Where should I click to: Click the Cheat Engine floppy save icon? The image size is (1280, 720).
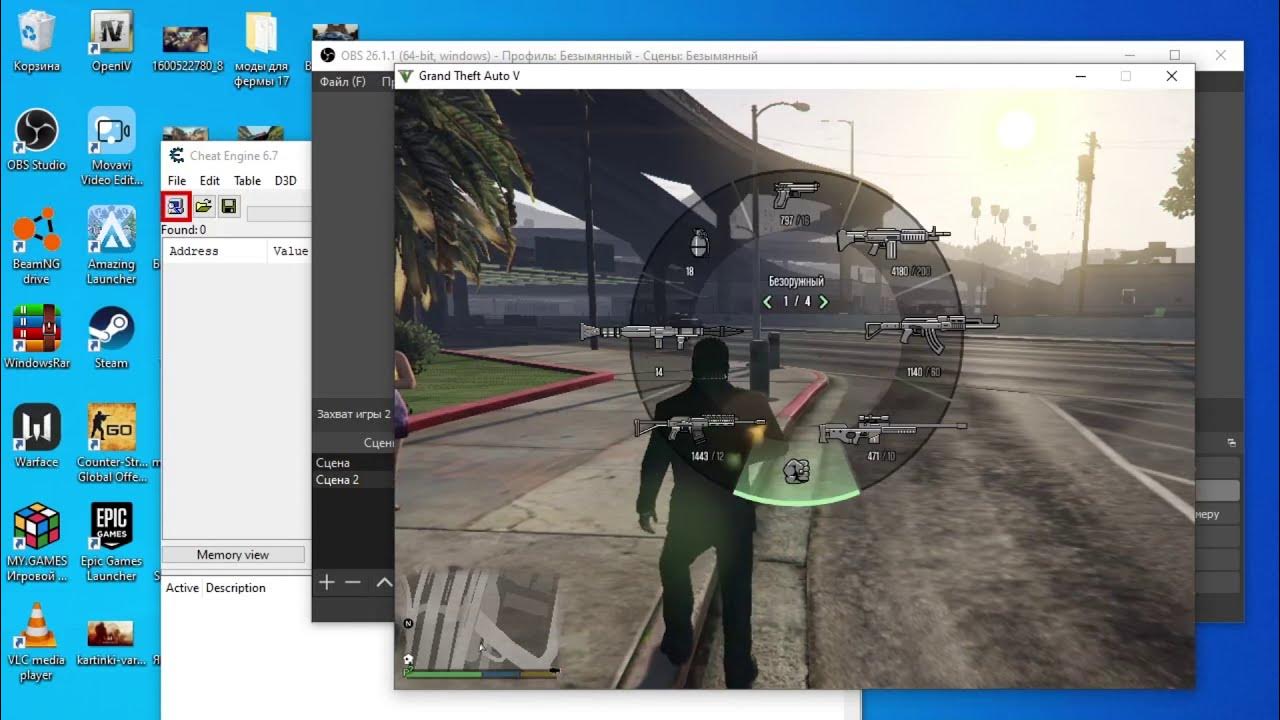click(229, 206)
